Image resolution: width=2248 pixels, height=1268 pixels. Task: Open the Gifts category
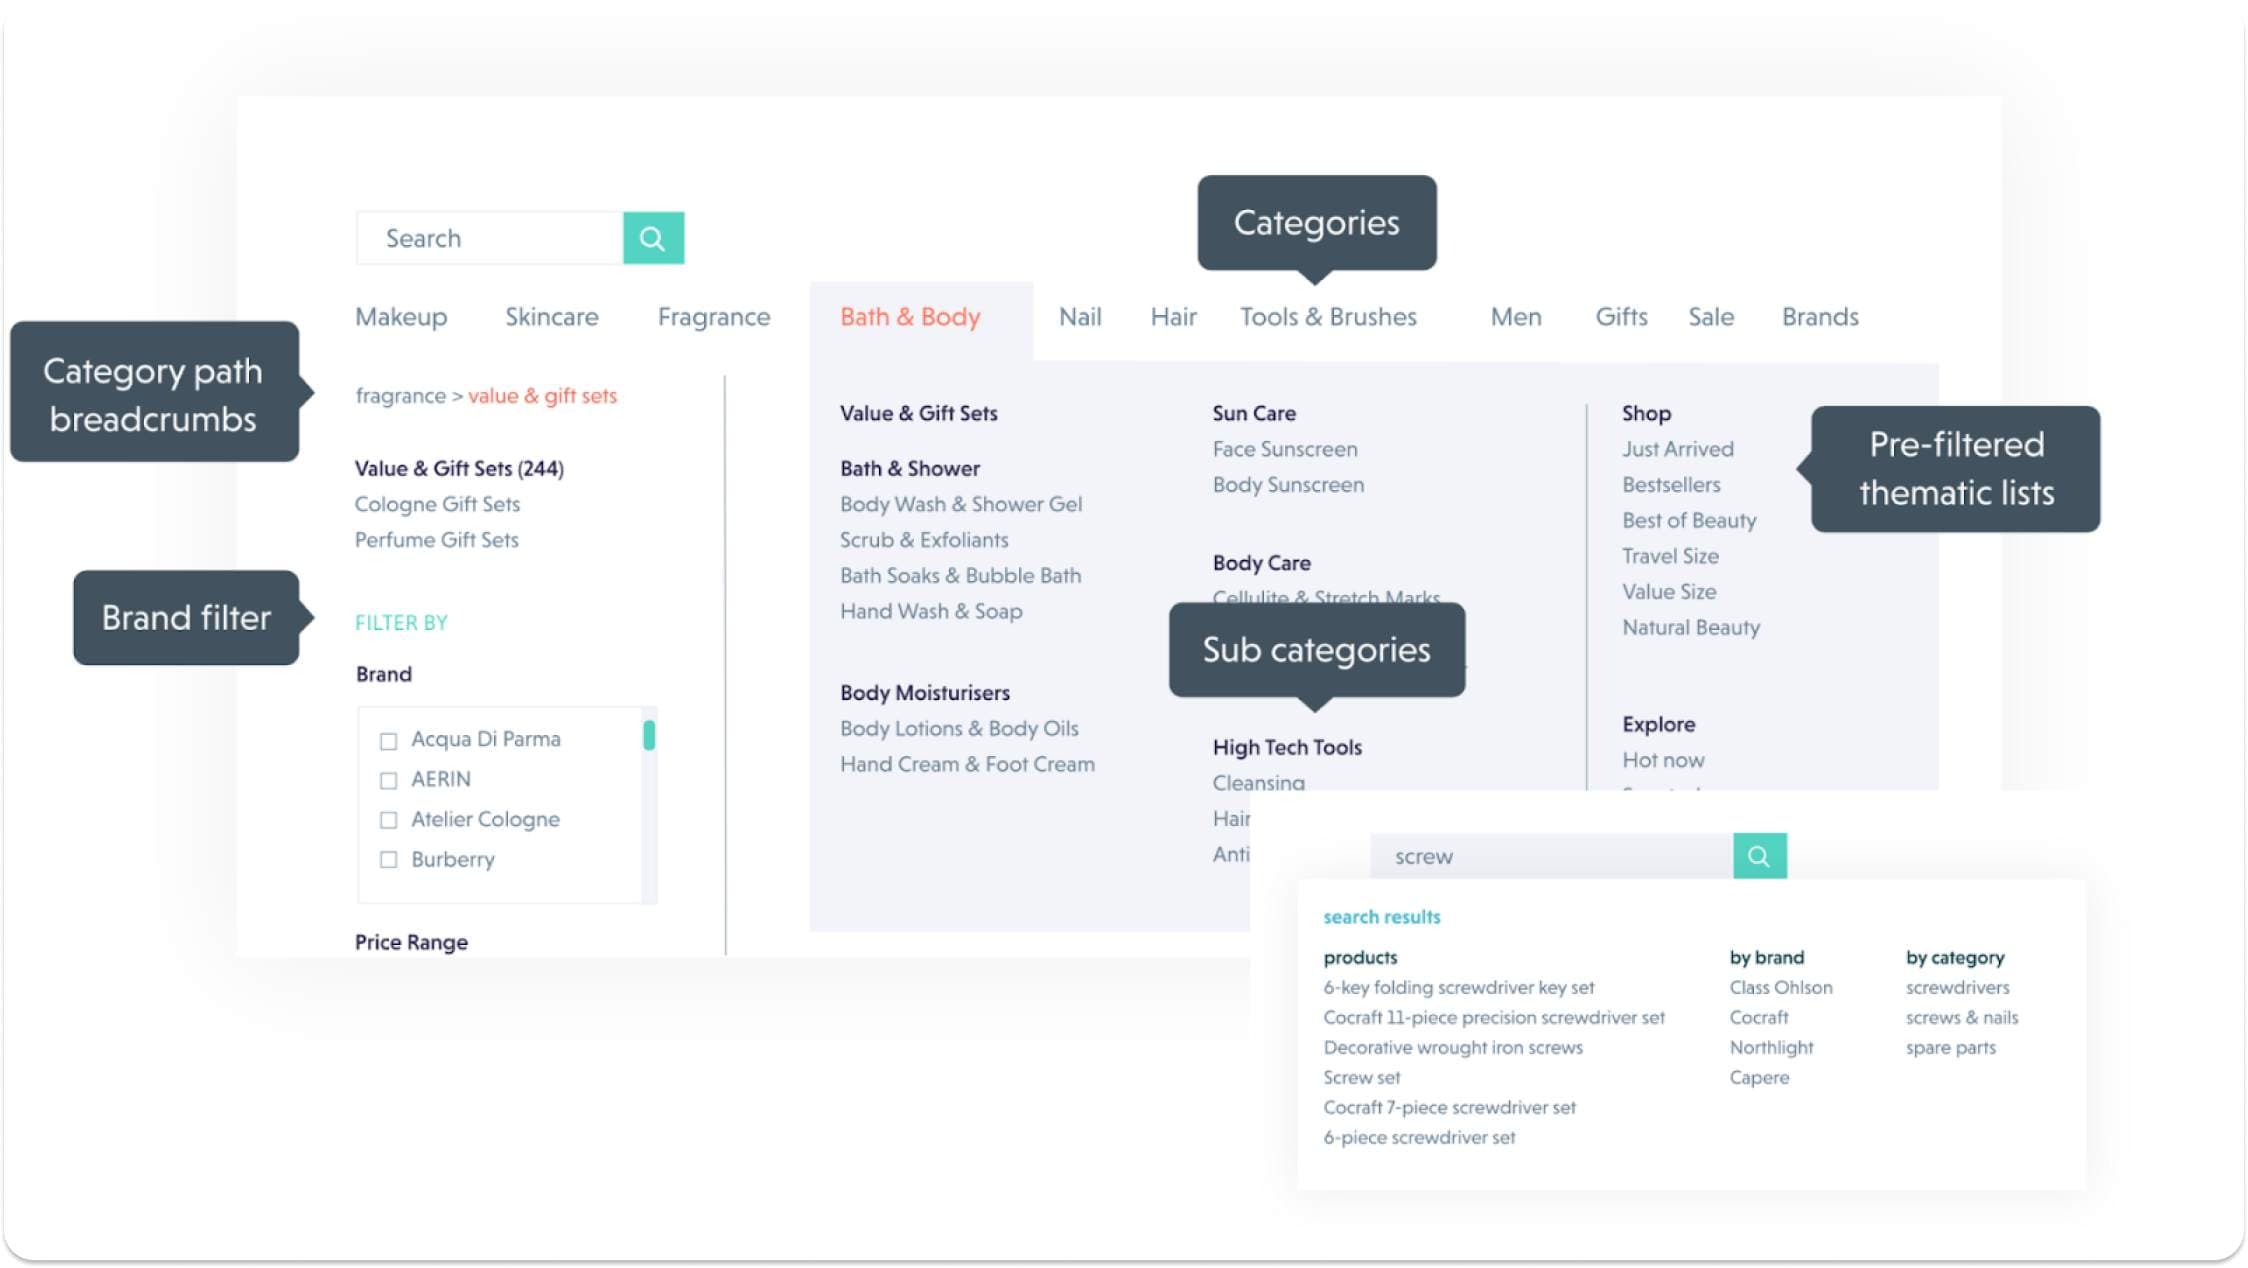[x=1621, y=317]
